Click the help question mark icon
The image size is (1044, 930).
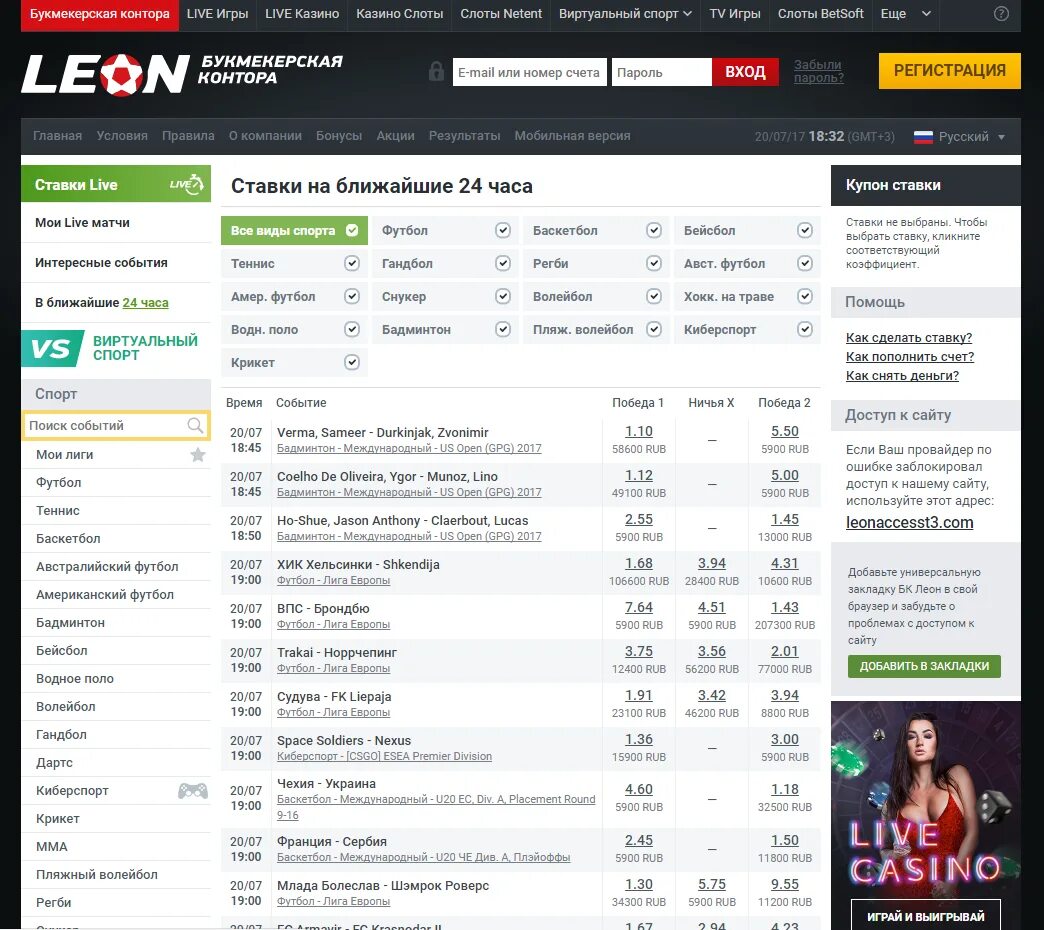(1001, 14)
